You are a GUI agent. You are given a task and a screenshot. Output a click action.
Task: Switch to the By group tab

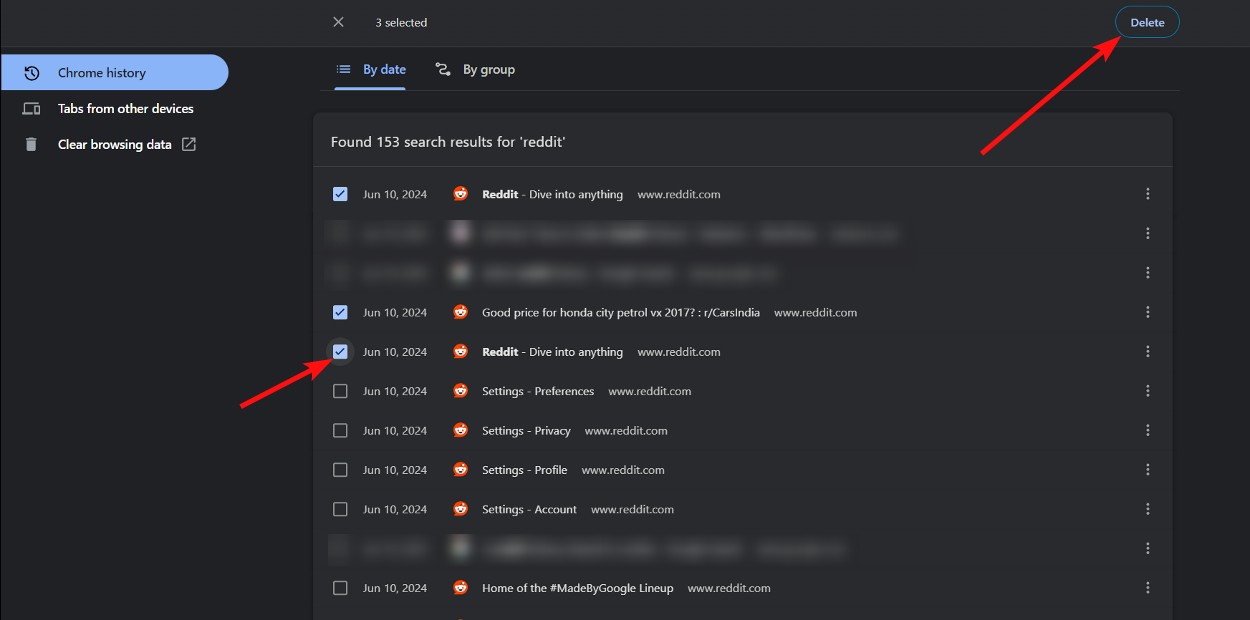(475, 70)
